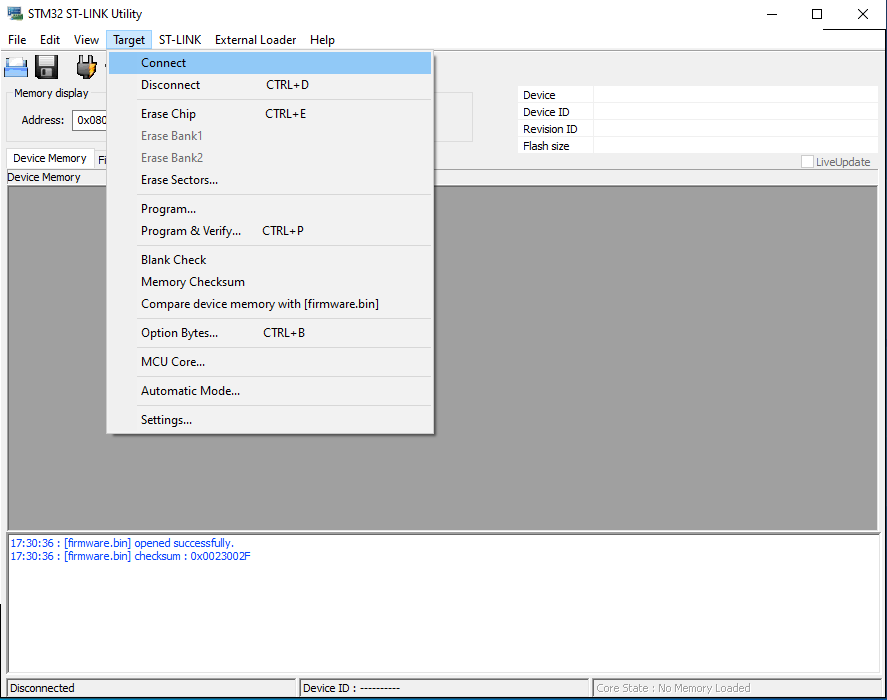Viewport: 887px width, 700px height.
Task: Click the Device ID status bar entry
Action: tap(444, 688)
